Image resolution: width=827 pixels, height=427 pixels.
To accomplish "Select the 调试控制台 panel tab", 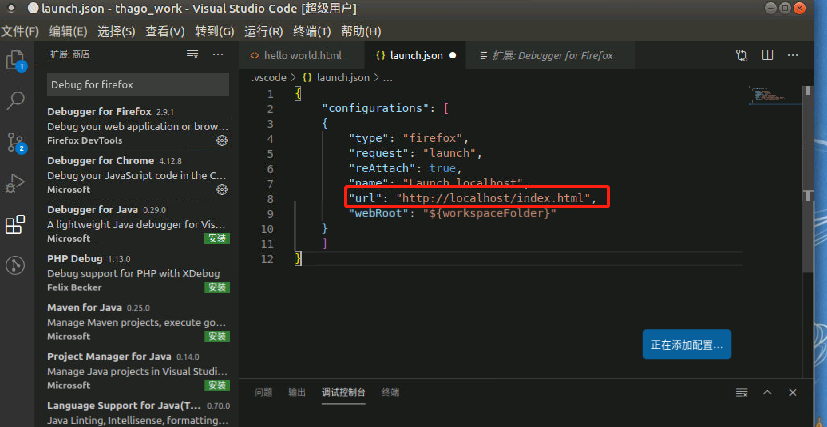I will pyautogui.click(x=344, y=392).
